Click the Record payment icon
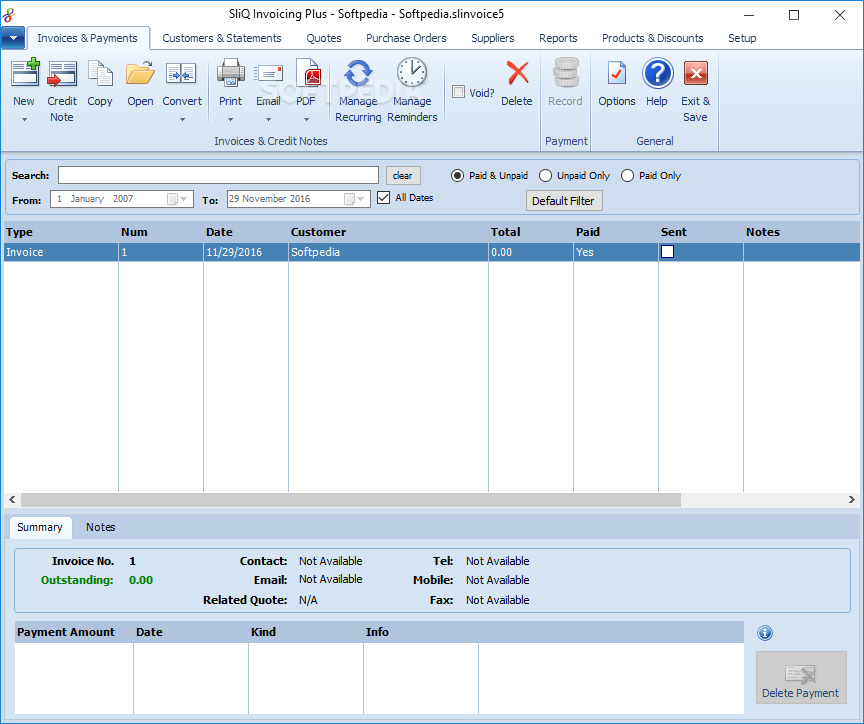 click(x=565, y=73)
